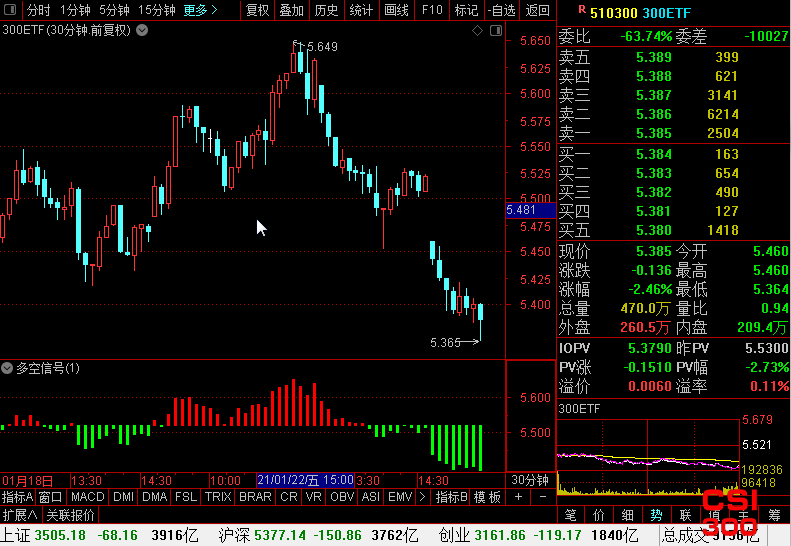Toggle the panel layout icon beside 分时
The image size is (791, 546).
click(x=10, y=10)
